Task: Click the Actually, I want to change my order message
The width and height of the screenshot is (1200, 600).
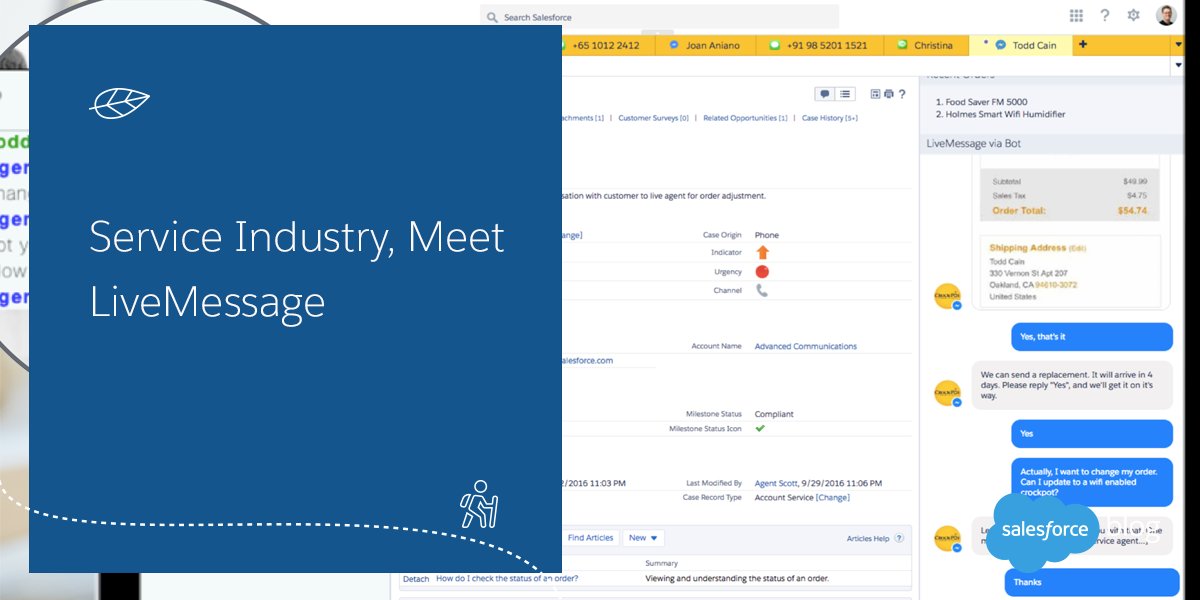Action: (x=1091, y=482)
